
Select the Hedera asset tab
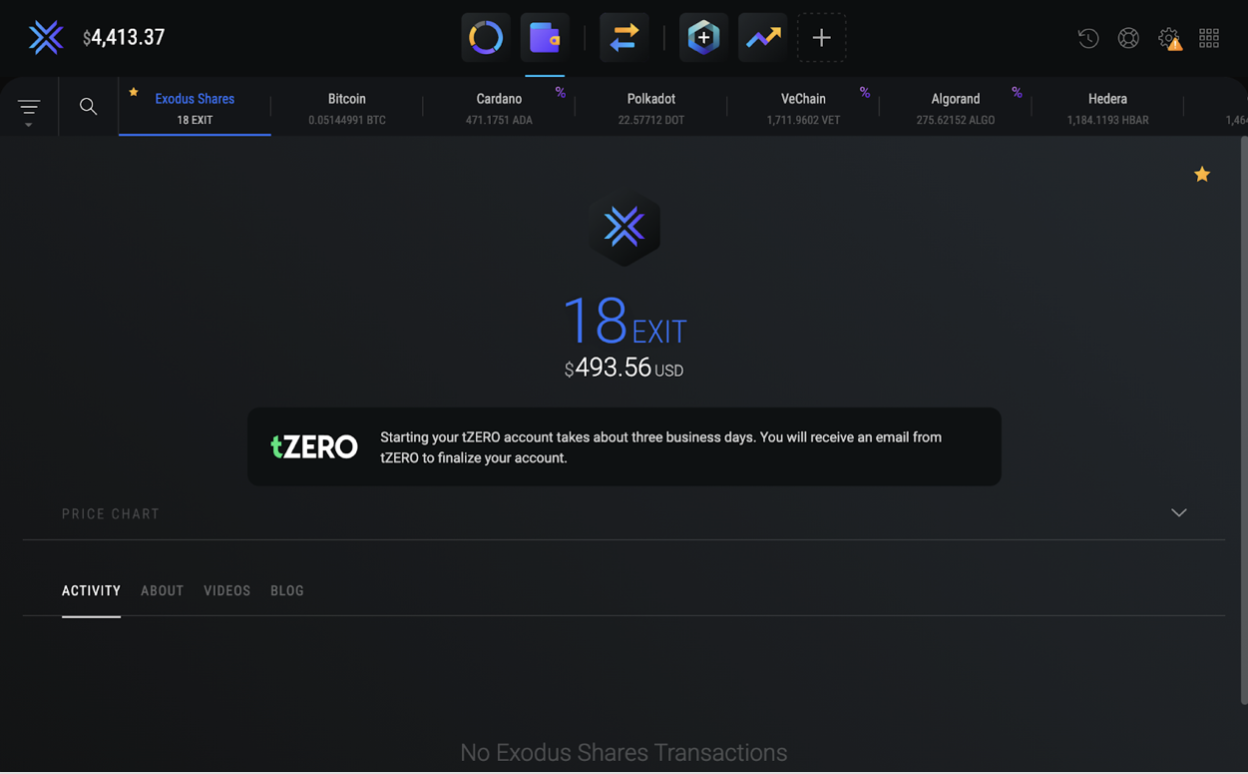[x=1107, y=108]
